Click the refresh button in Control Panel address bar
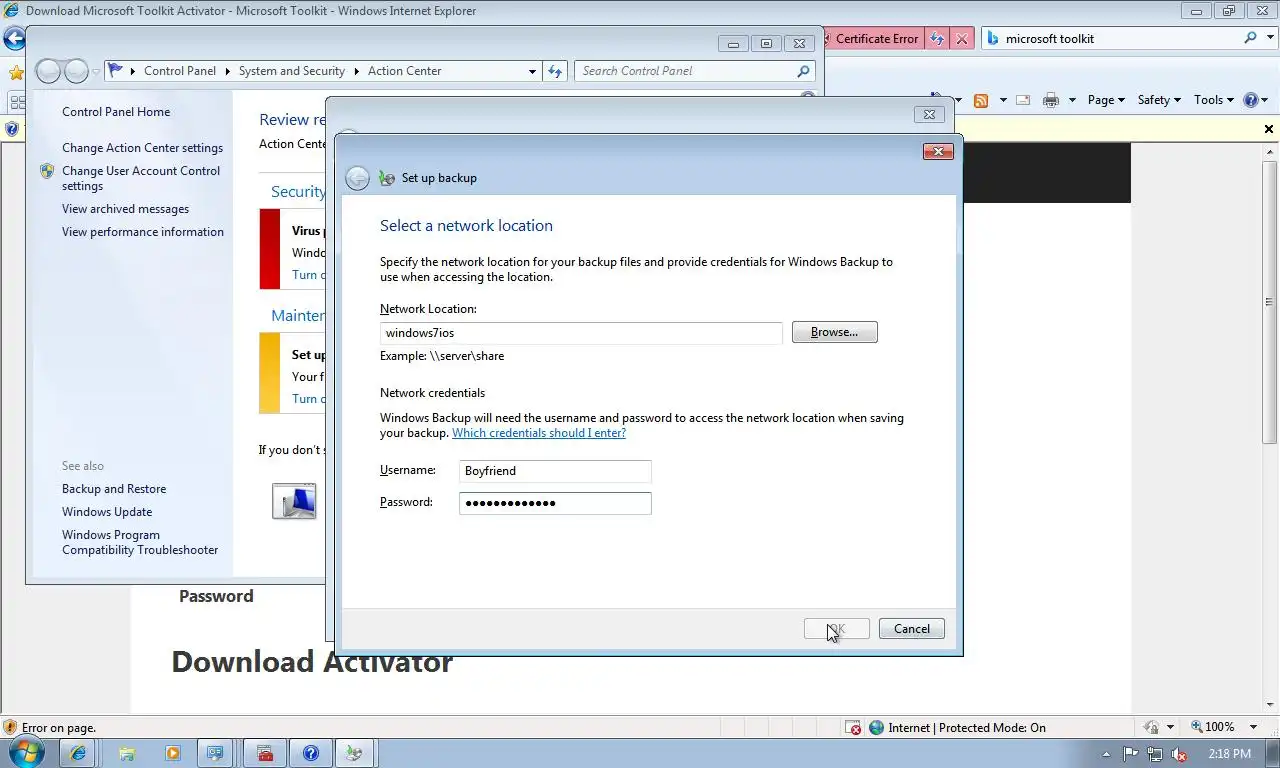Viewport: 1280px width, 768px height. (x=555, y=71)
